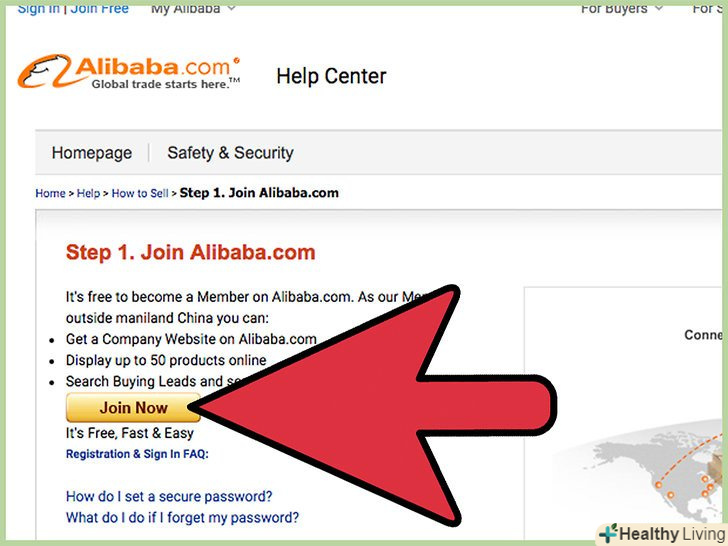Open the Safety & Security tab
The height and width of the screenshot is (546, 728).
230,153
